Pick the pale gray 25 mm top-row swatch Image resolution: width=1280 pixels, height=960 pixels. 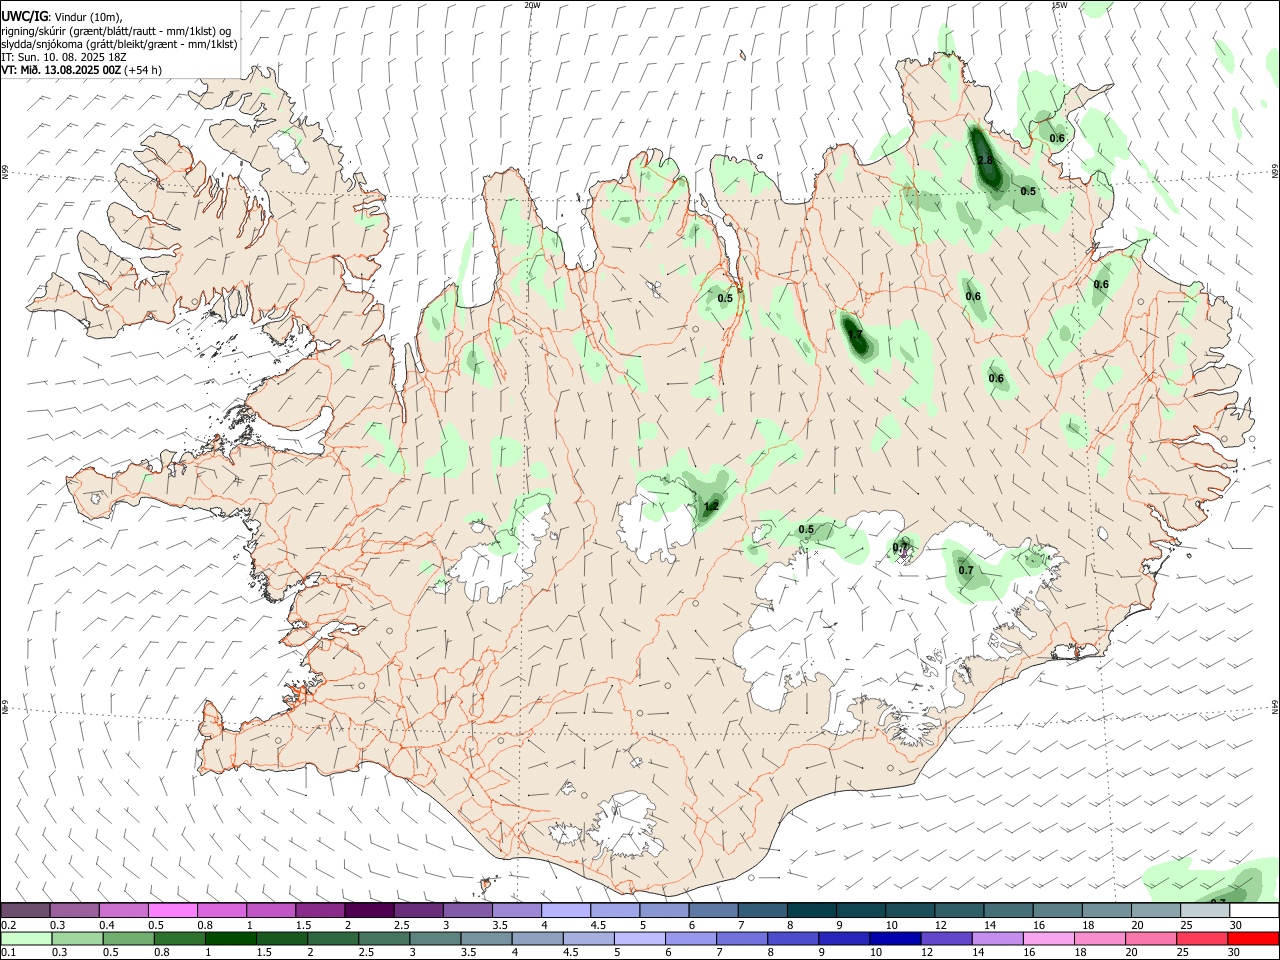(1206, 910)
